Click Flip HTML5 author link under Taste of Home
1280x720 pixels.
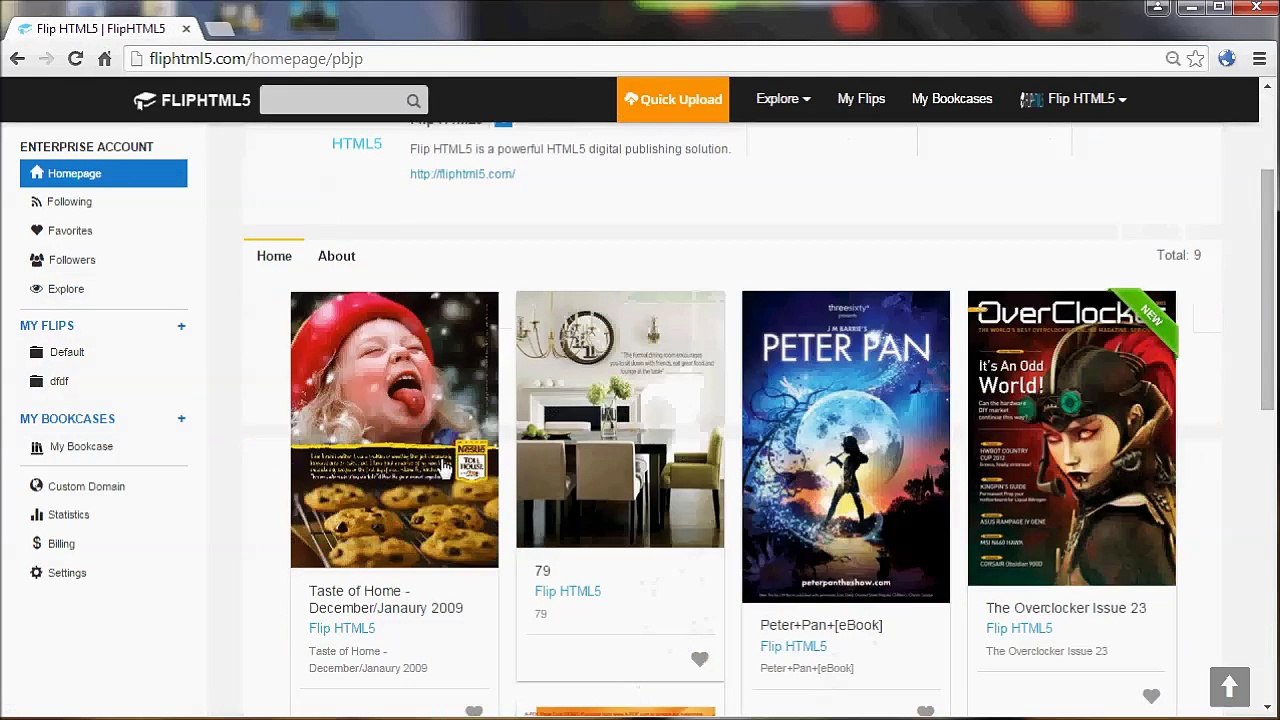[342, 628]
